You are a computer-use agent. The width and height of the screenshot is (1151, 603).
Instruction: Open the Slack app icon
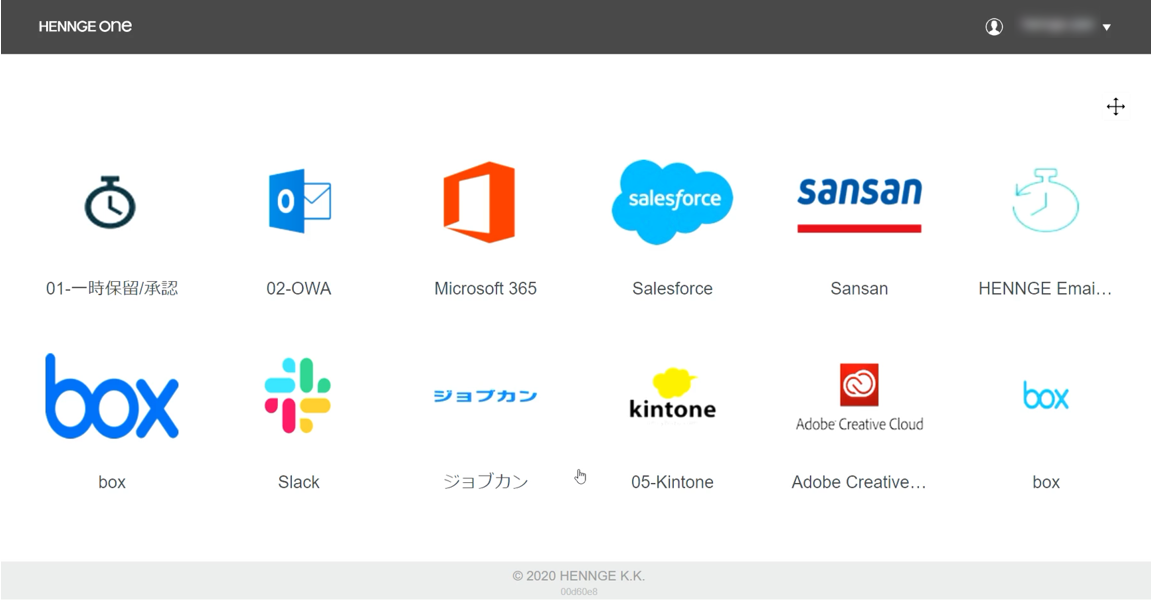click(298, 395)
